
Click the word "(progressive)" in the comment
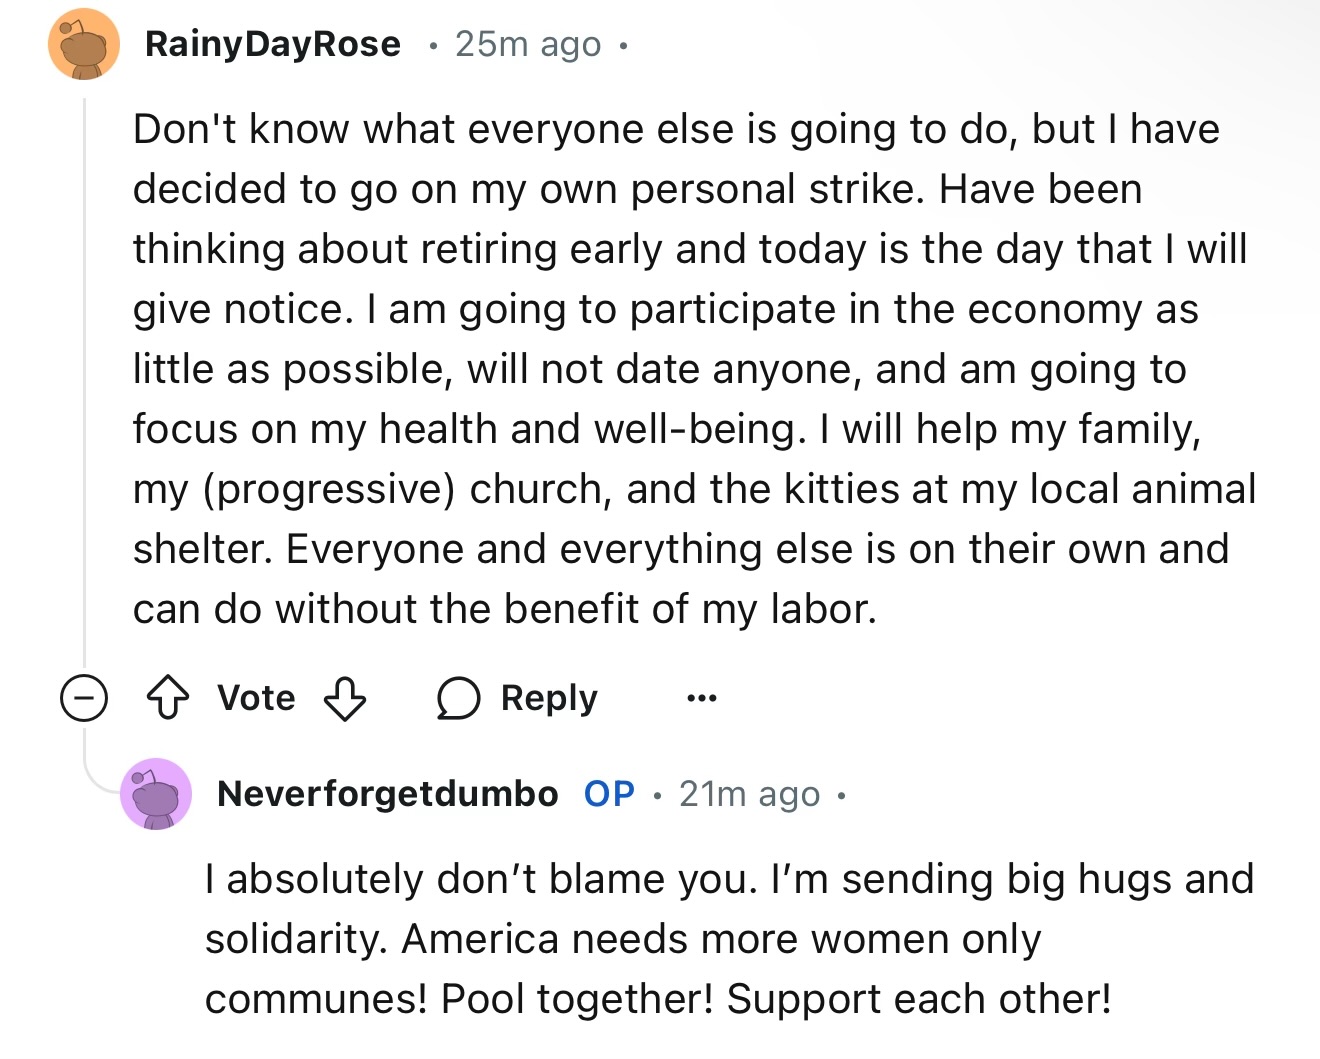(330, 489)
